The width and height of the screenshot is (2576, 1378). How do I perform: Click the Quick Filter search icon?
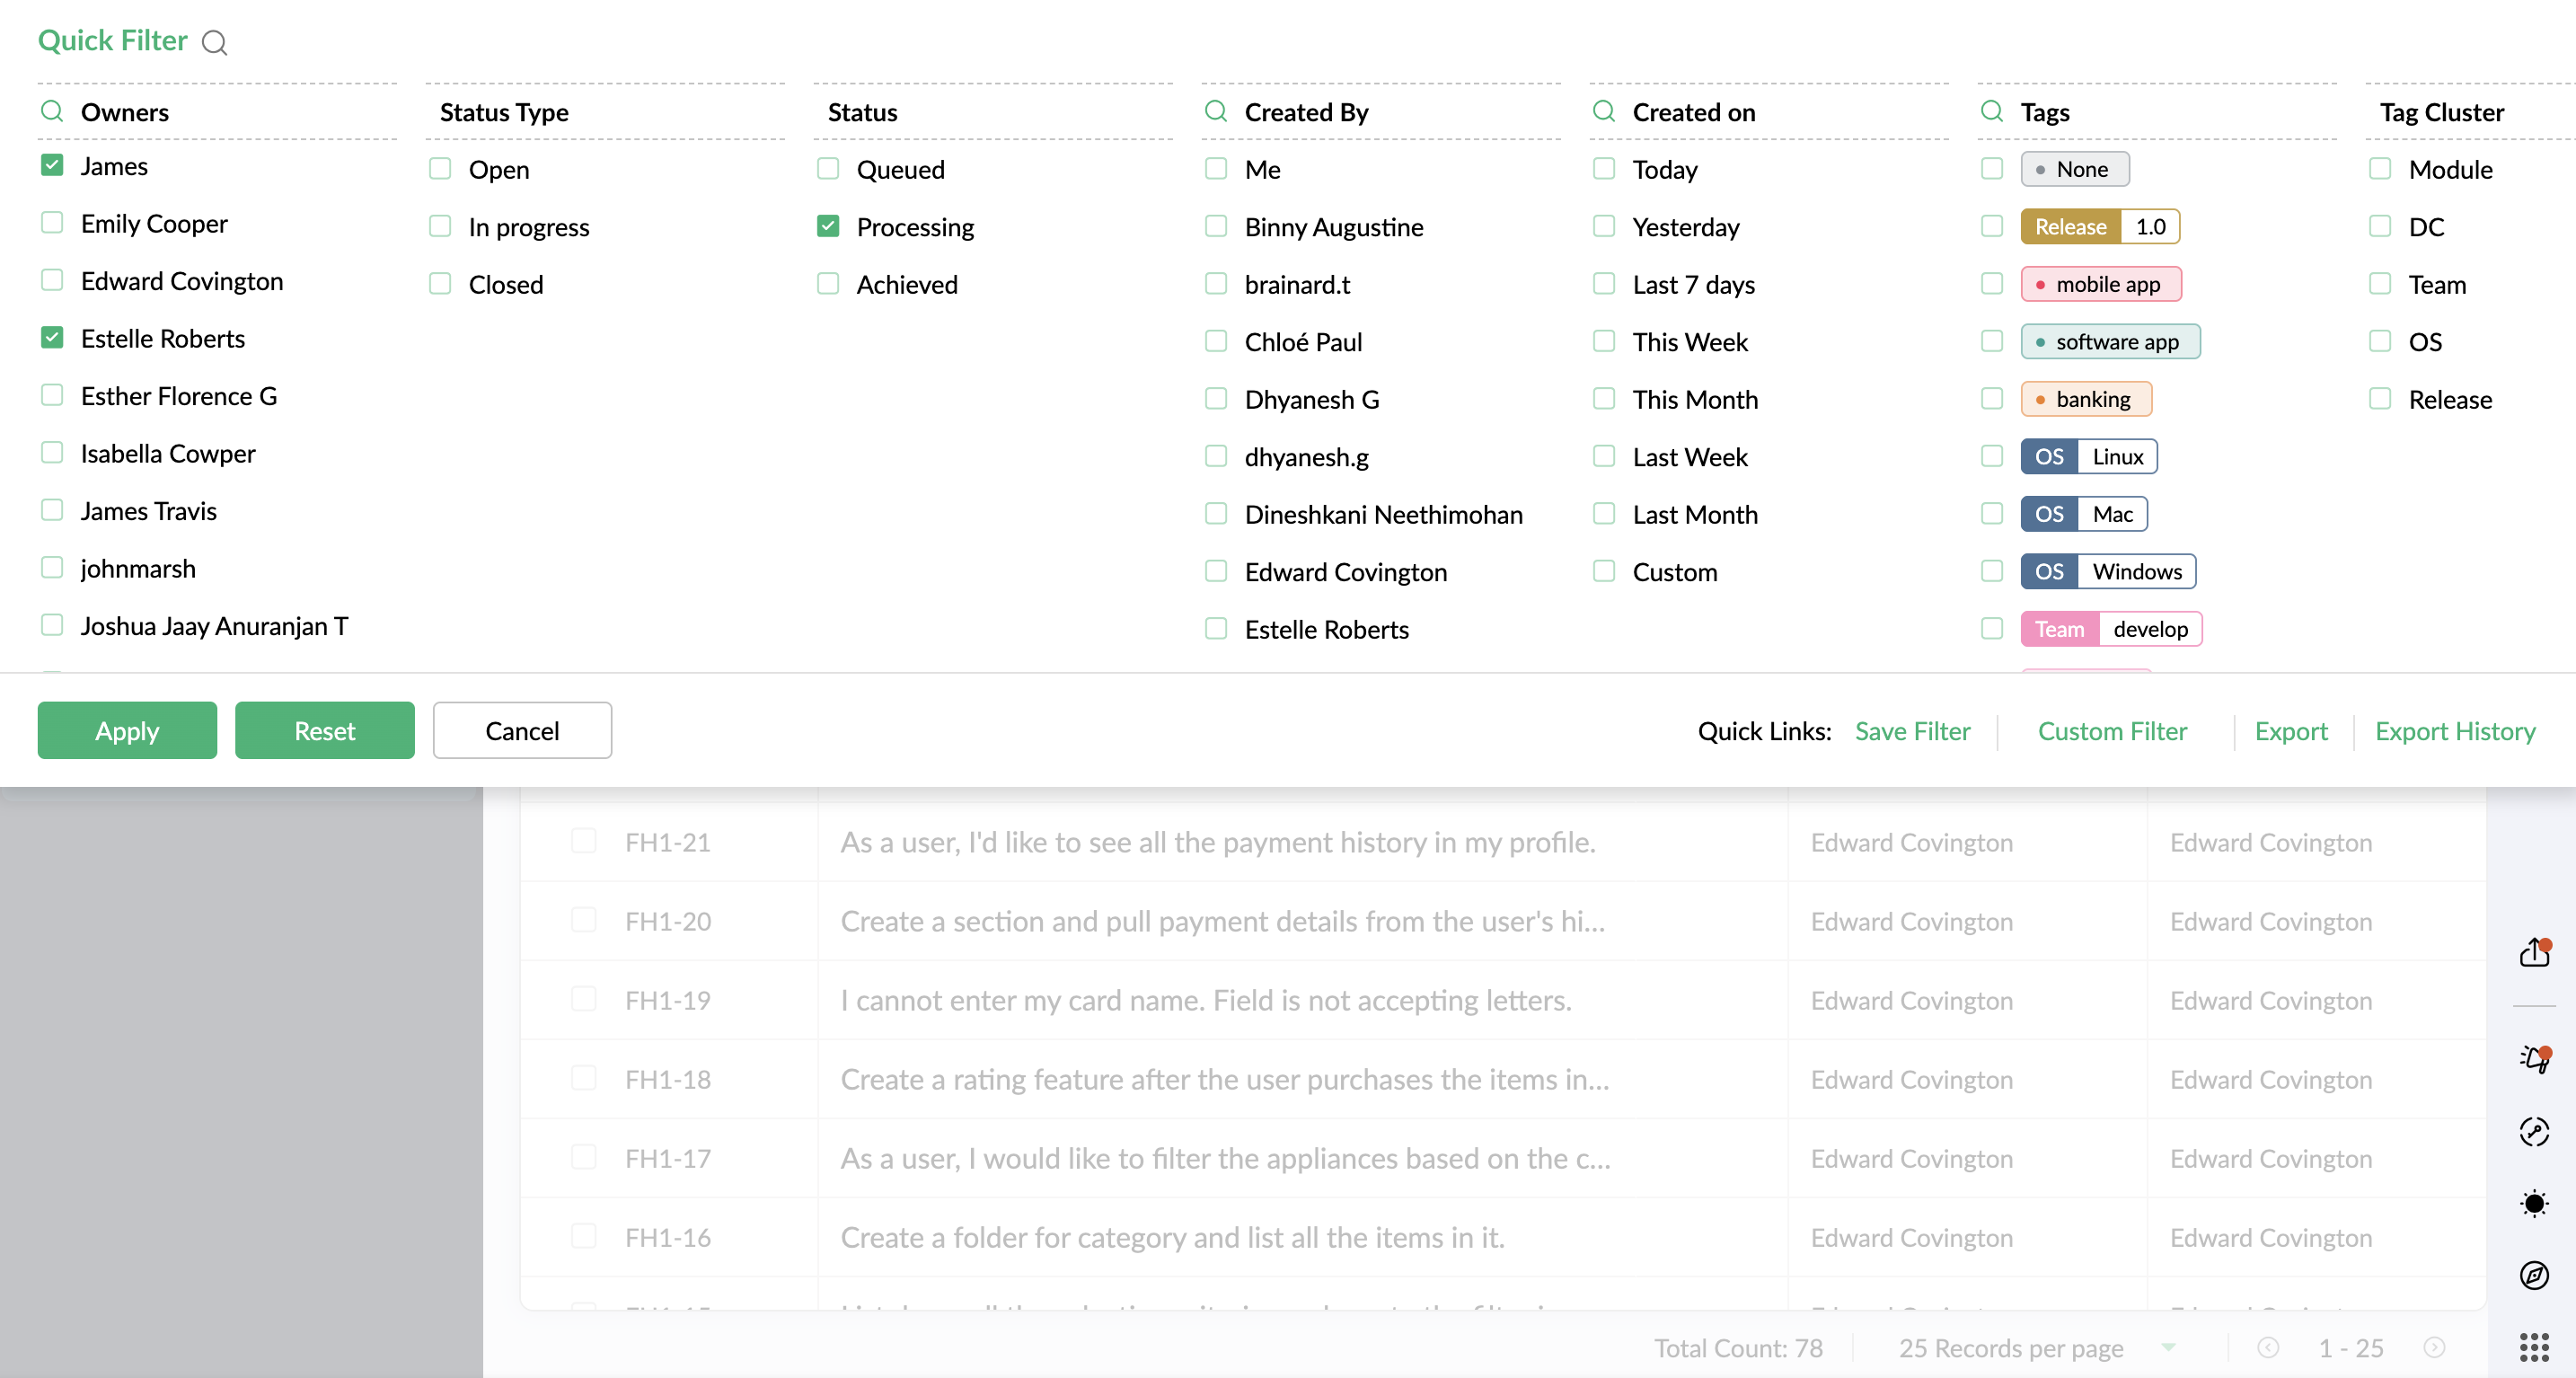(x=215, y=43)
